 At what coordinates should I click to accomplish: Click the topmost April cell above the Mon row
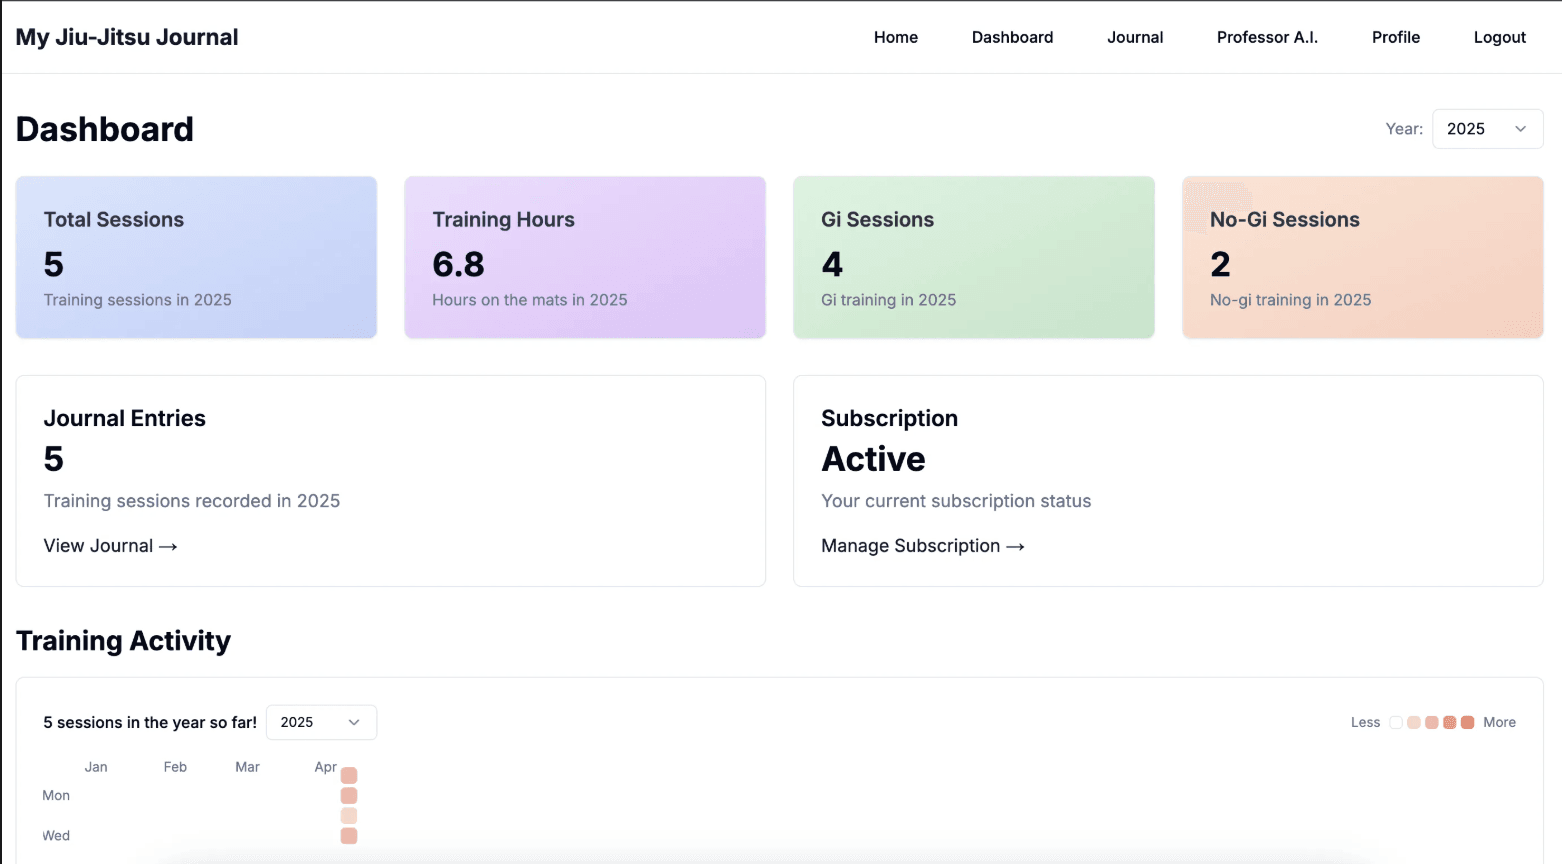[x=349, y=776]
